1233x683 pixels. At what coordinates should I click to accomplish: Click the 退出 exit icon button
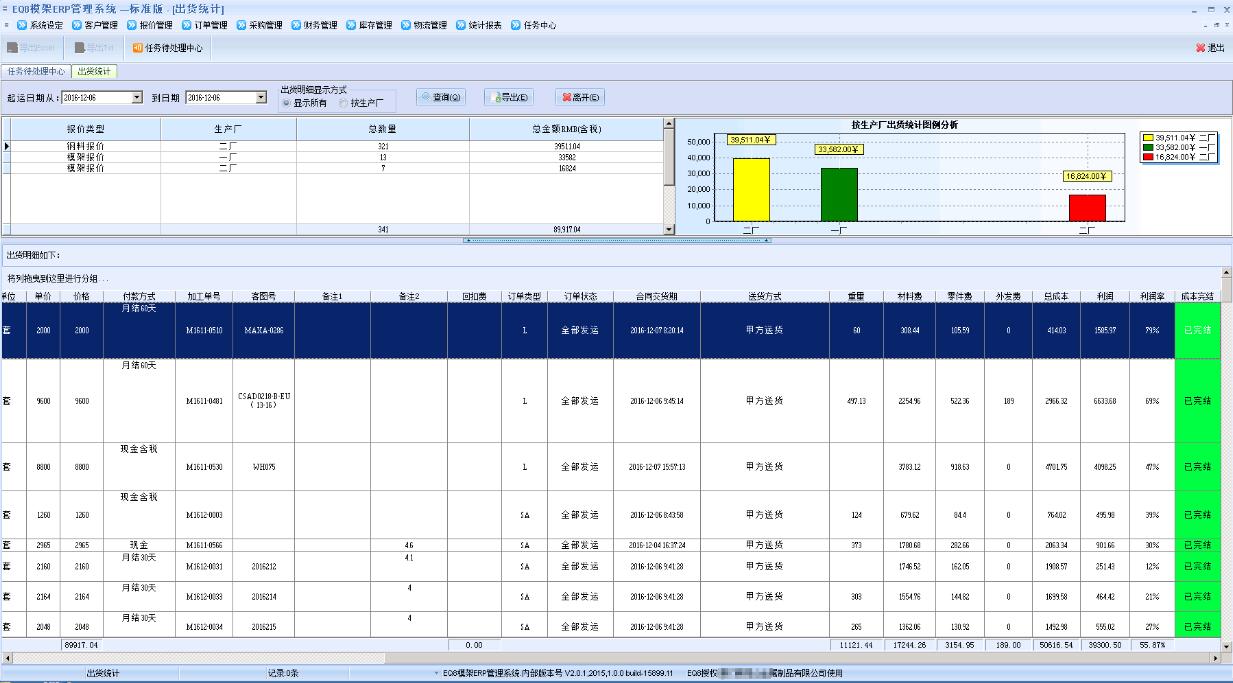(x=1210, y=47)
